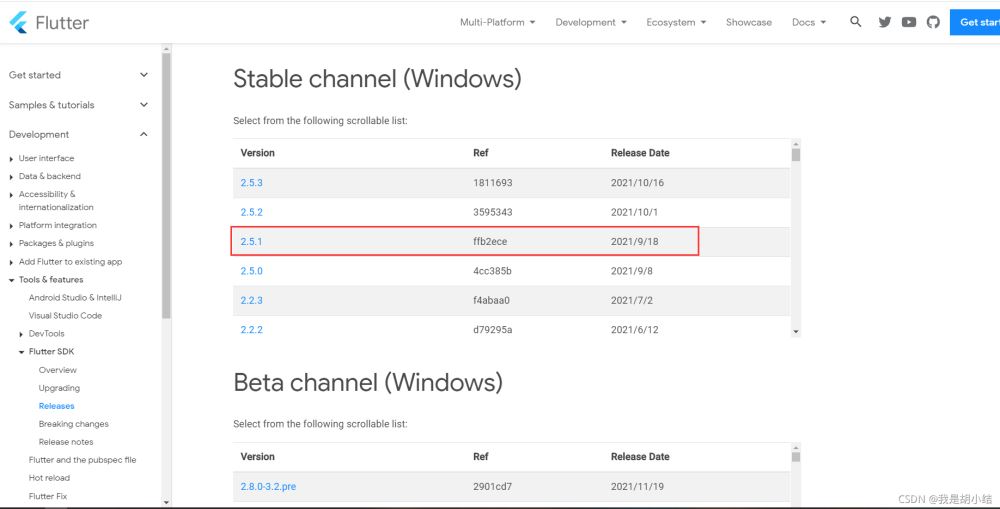
Task: Click the Flutter logo icon
Action: pyautogui.click(x=18, y=22)
